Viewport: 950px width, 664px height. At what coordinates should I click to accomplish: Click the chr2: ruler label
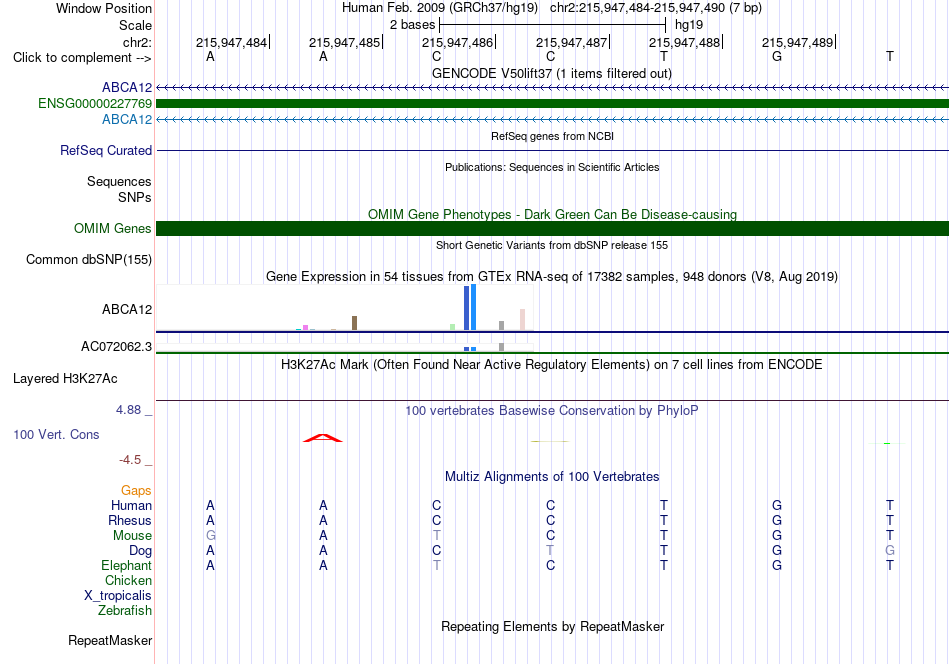point(137,42)
